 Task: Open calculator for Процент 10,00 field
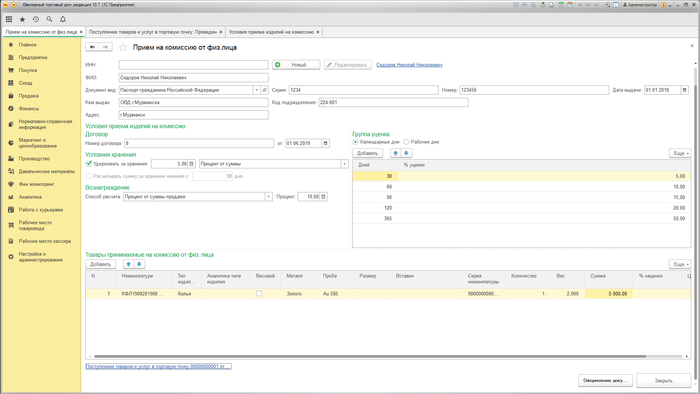[x=323, y=196]
